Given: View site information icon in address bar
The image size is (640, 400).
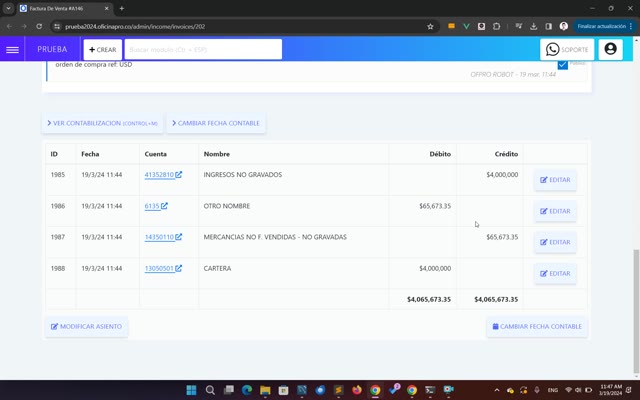Looking at the screenshot, I should 57,27.
